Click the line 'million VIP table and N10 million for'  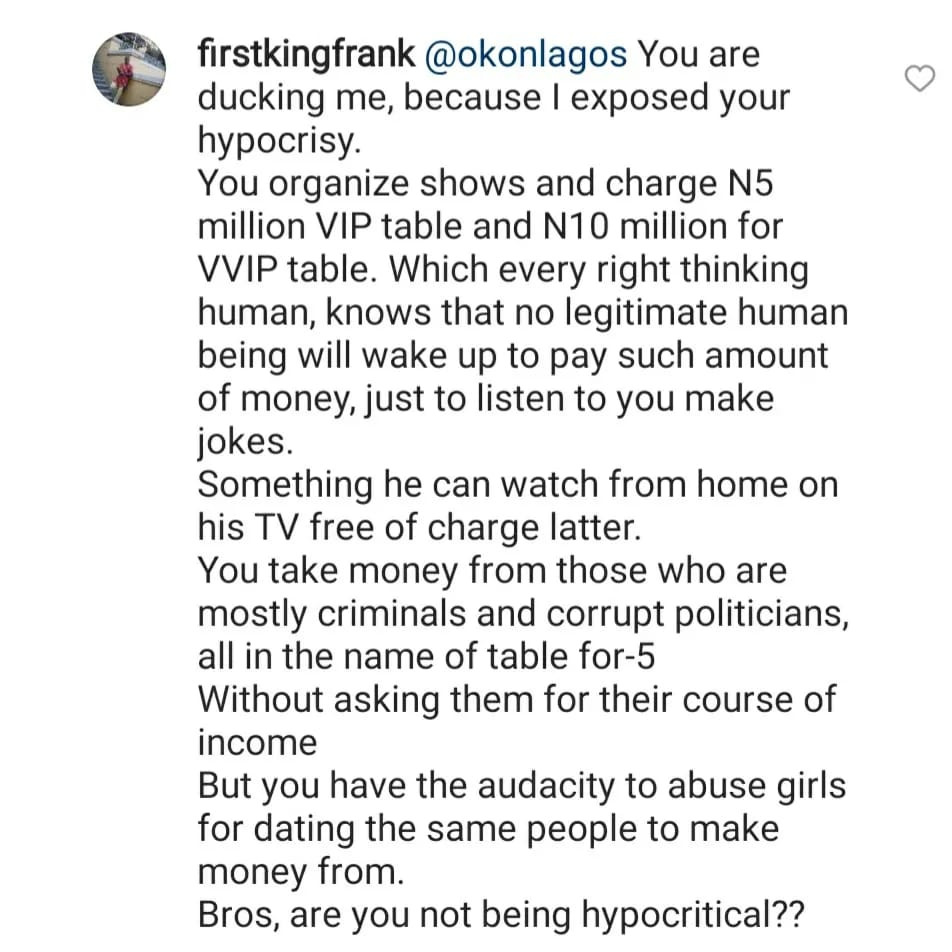click(491, 227)
